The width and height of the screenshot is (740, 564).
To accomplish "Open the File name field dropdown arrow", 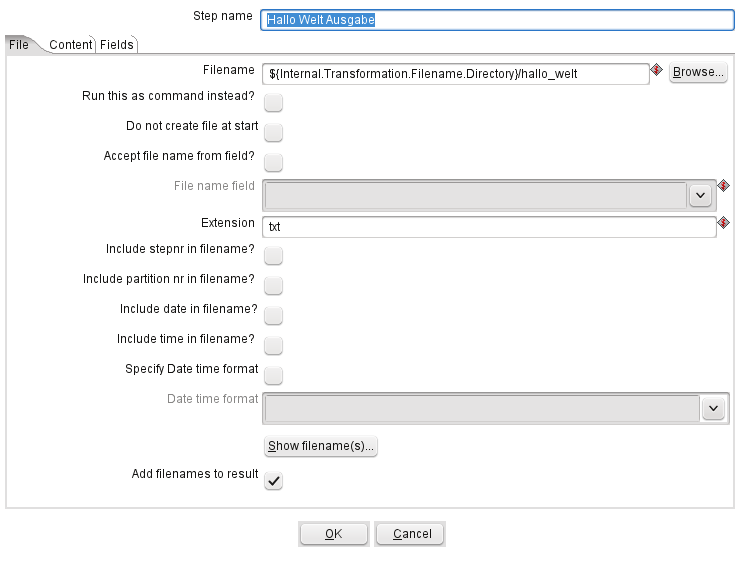I will click(x=700, y=195).
